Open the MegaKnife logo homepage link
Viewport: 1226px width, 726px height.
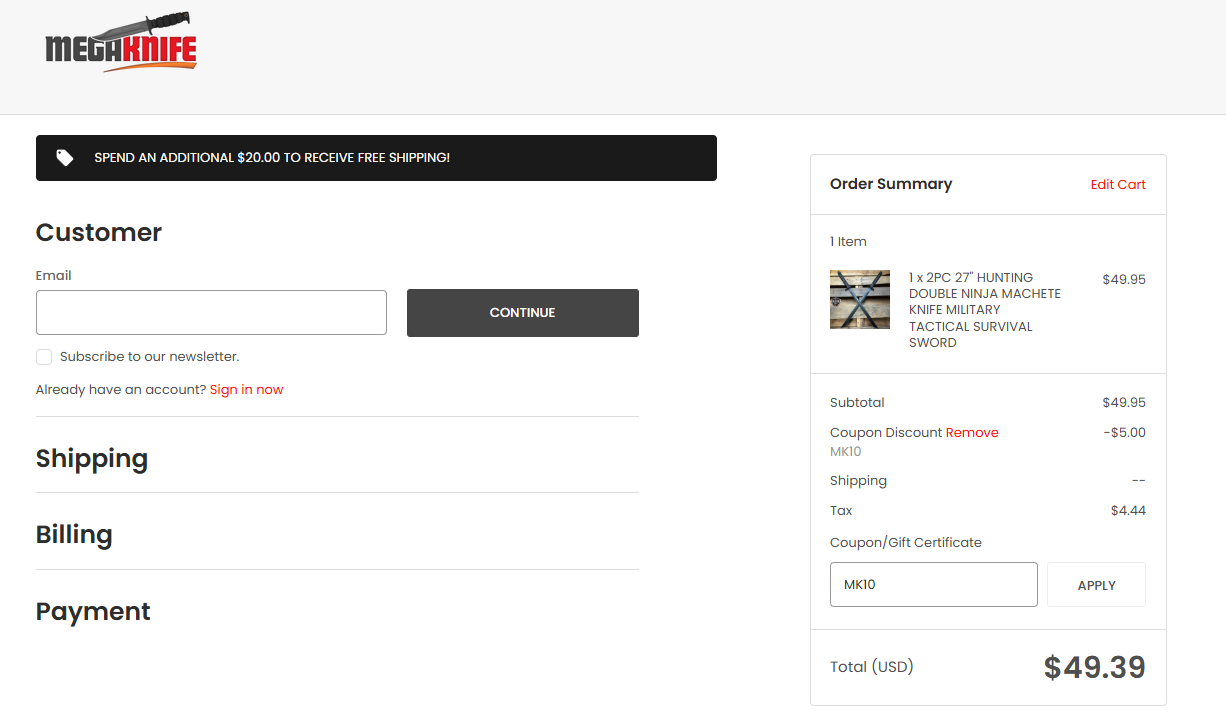point(121,42)
